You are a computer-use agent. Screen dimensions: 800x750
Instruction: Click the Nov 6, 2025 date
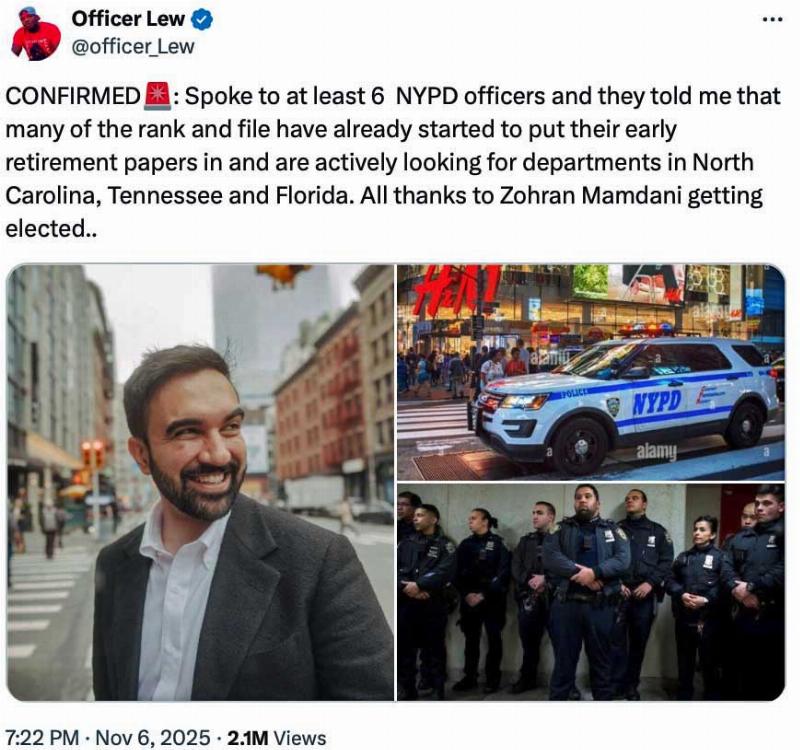pos(153,738)
